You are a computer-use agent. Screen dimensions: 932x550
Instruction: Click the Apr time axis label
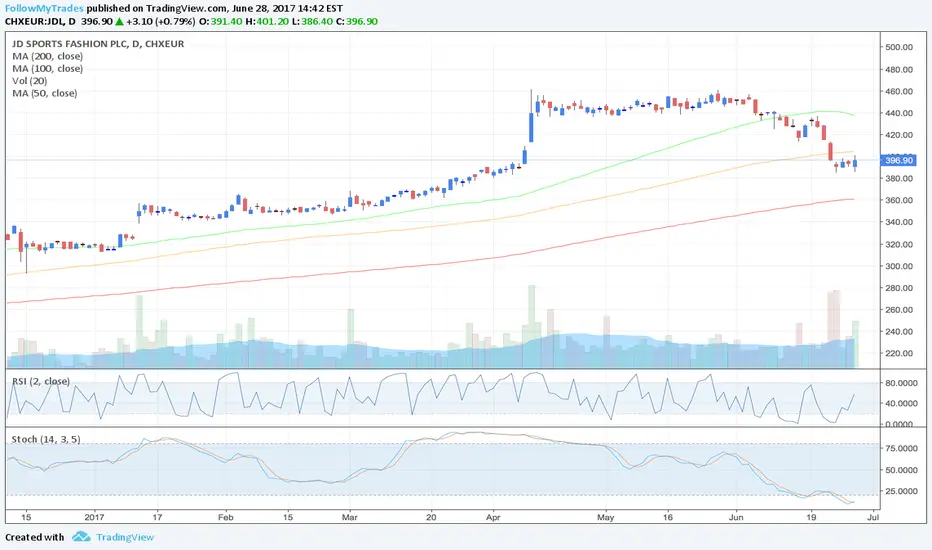click(x=493, y=517)
